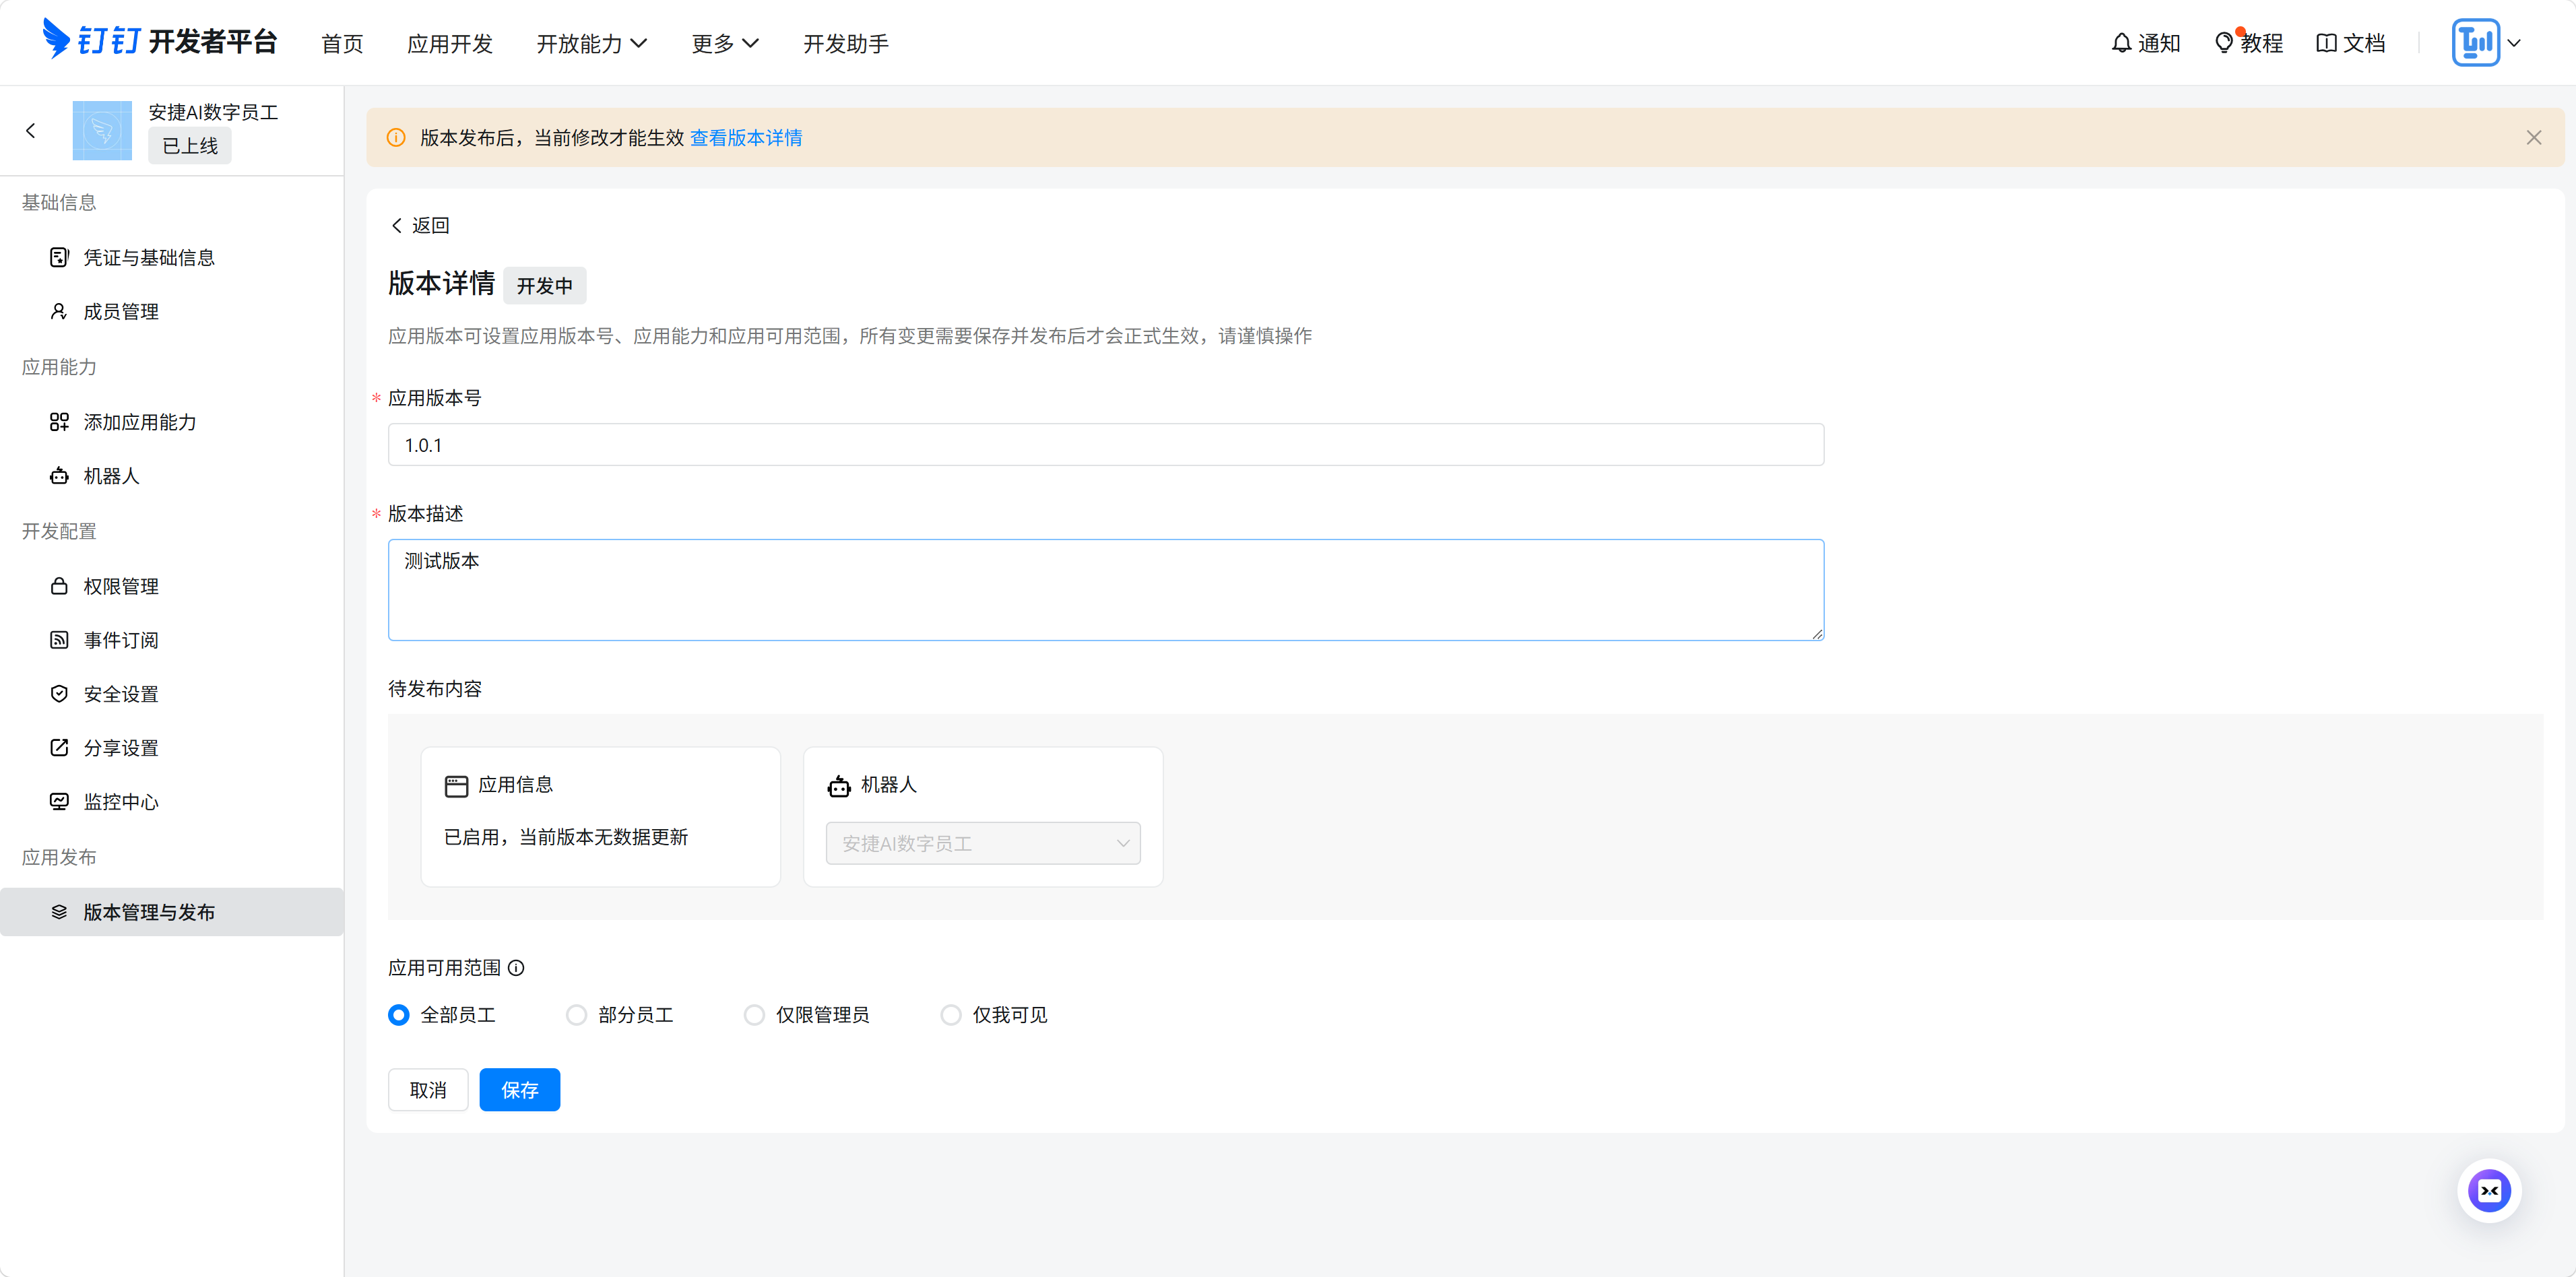The width and height of the screenshot is (2576, 1277).
Task: Click the 保存 button
Action: pos(520,1090)
